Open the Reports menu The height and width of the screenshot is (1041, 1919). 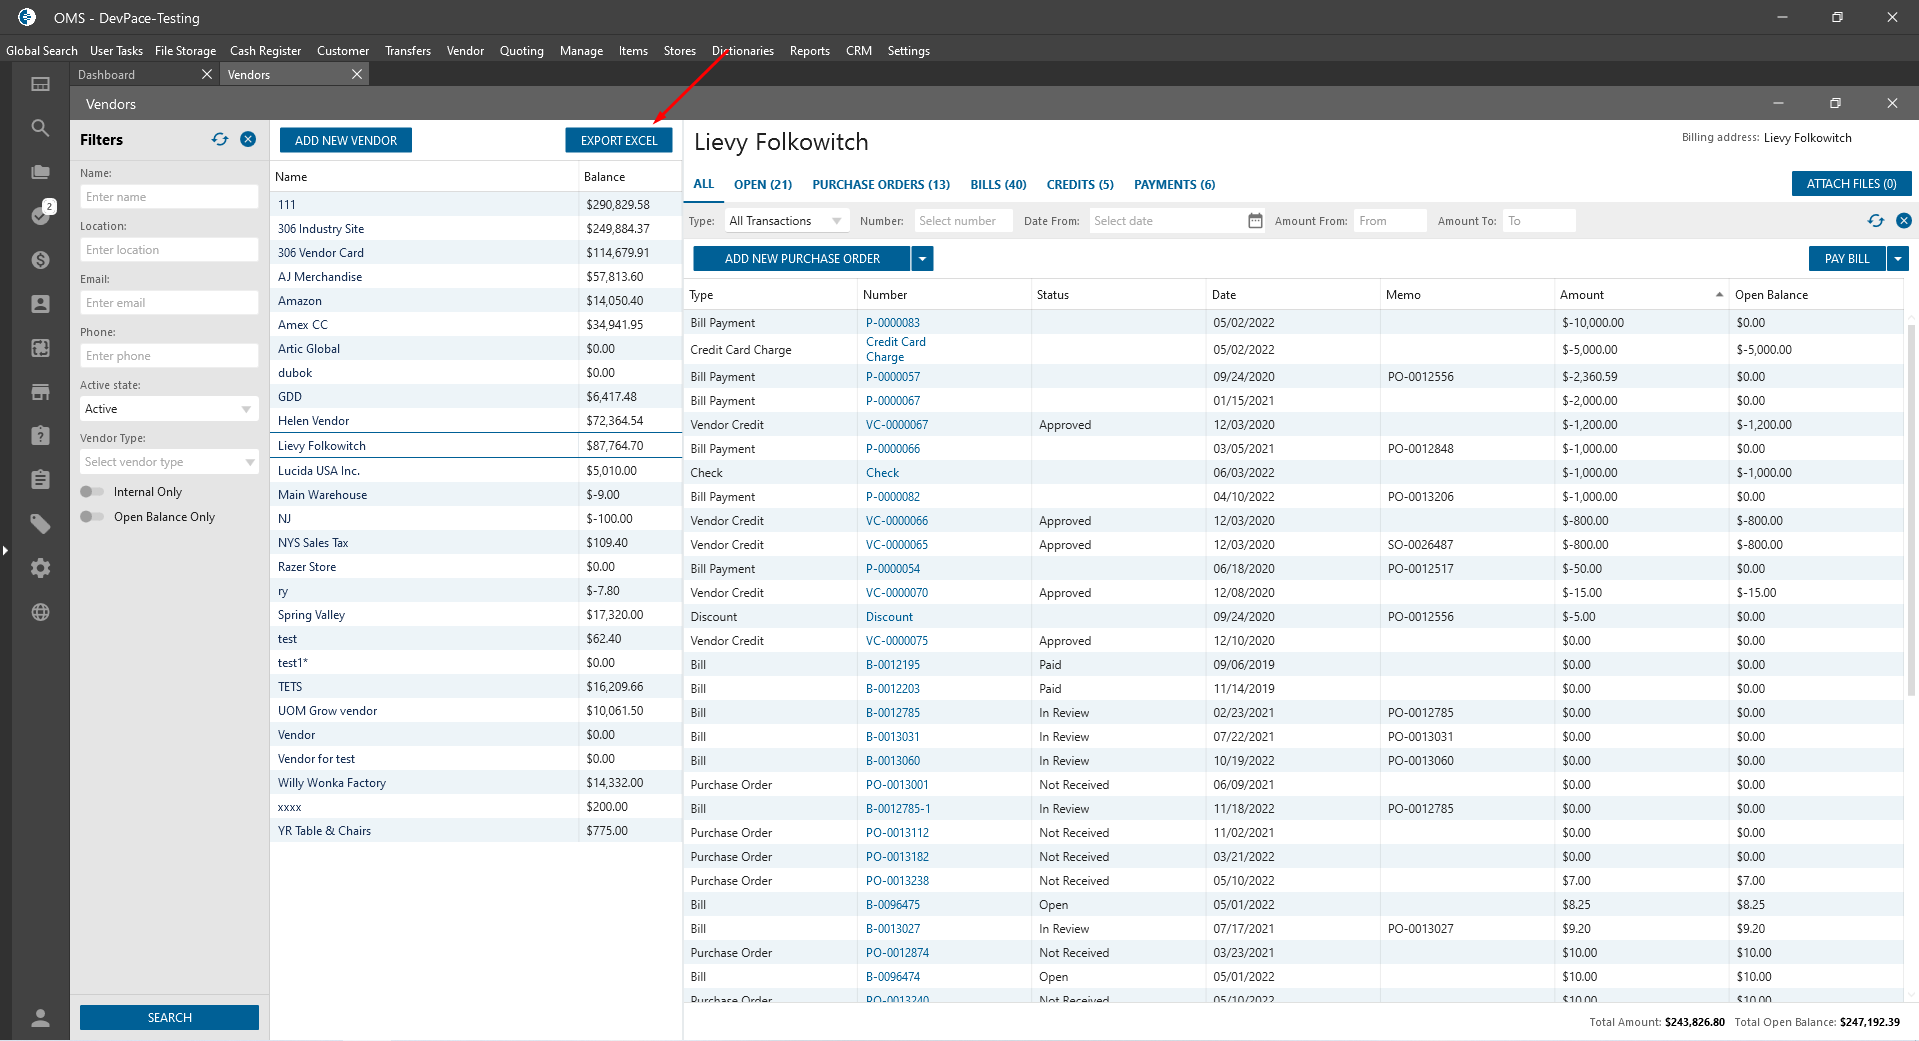[x=809, y=51]
